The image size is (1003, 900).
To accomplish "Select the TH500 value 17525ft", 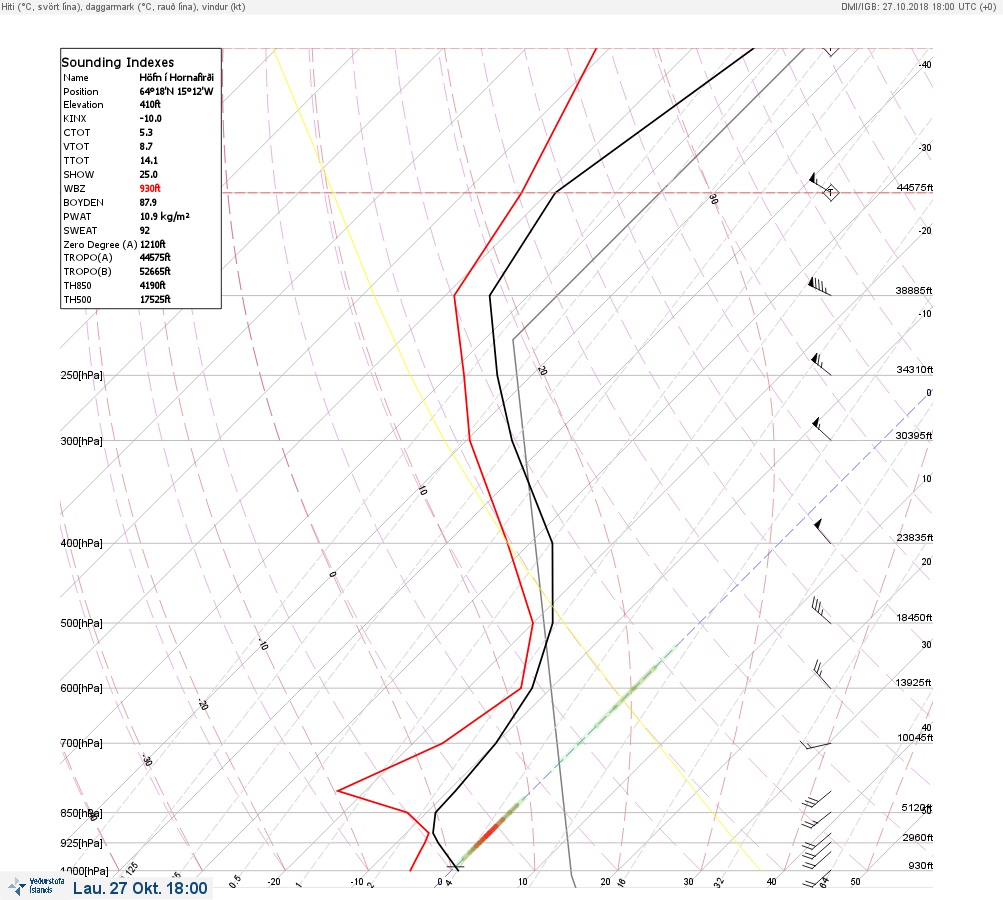I will pyautogui.click(x=155, y=299).
